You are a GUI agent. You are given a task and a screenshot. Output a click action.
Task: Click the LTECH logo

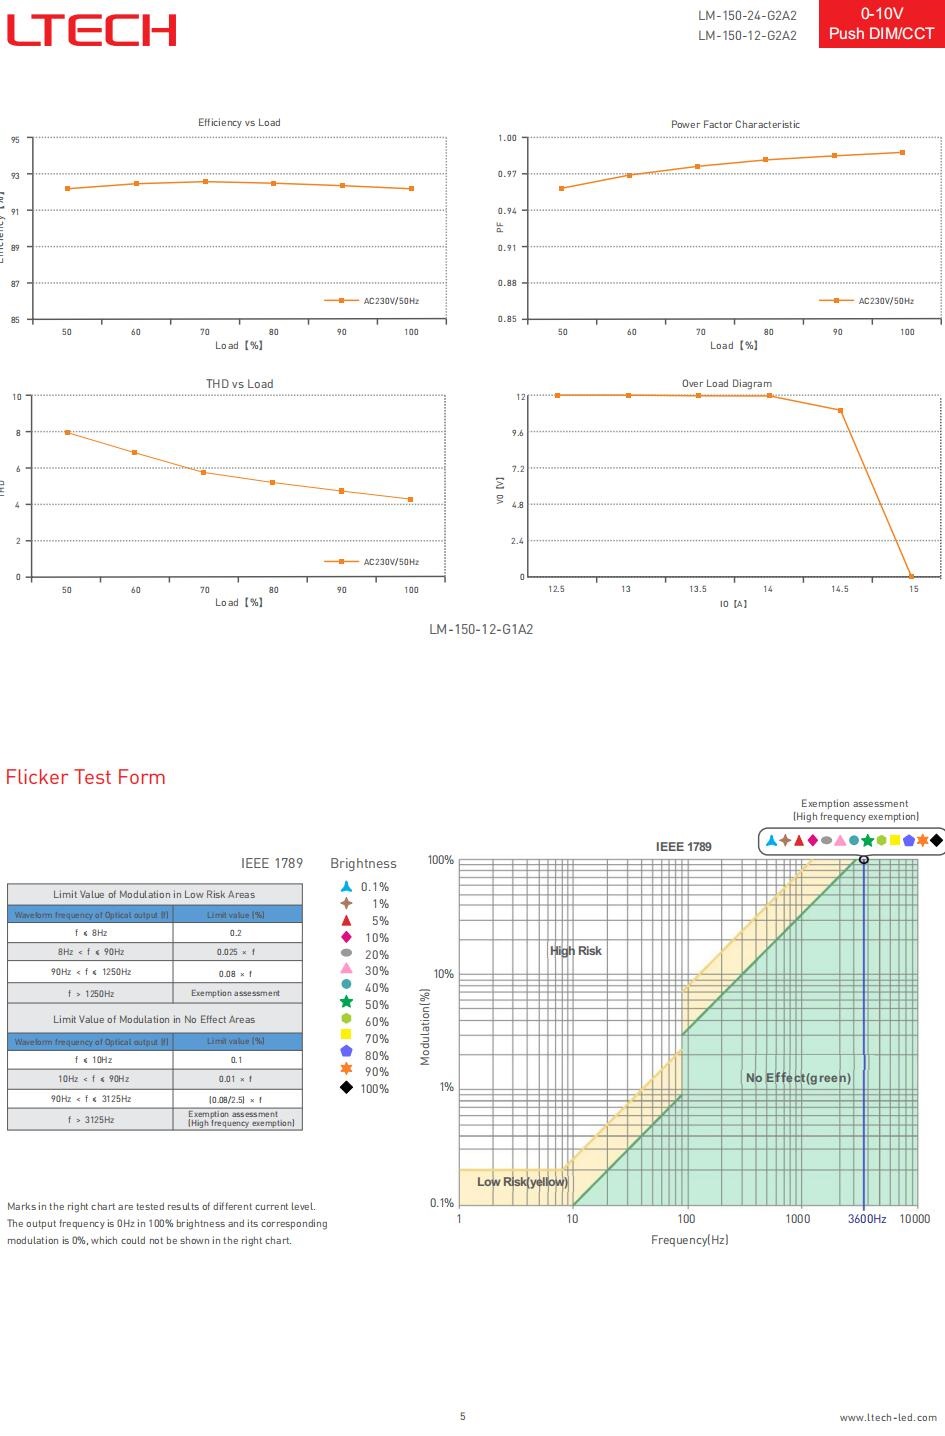pos(91,30)
